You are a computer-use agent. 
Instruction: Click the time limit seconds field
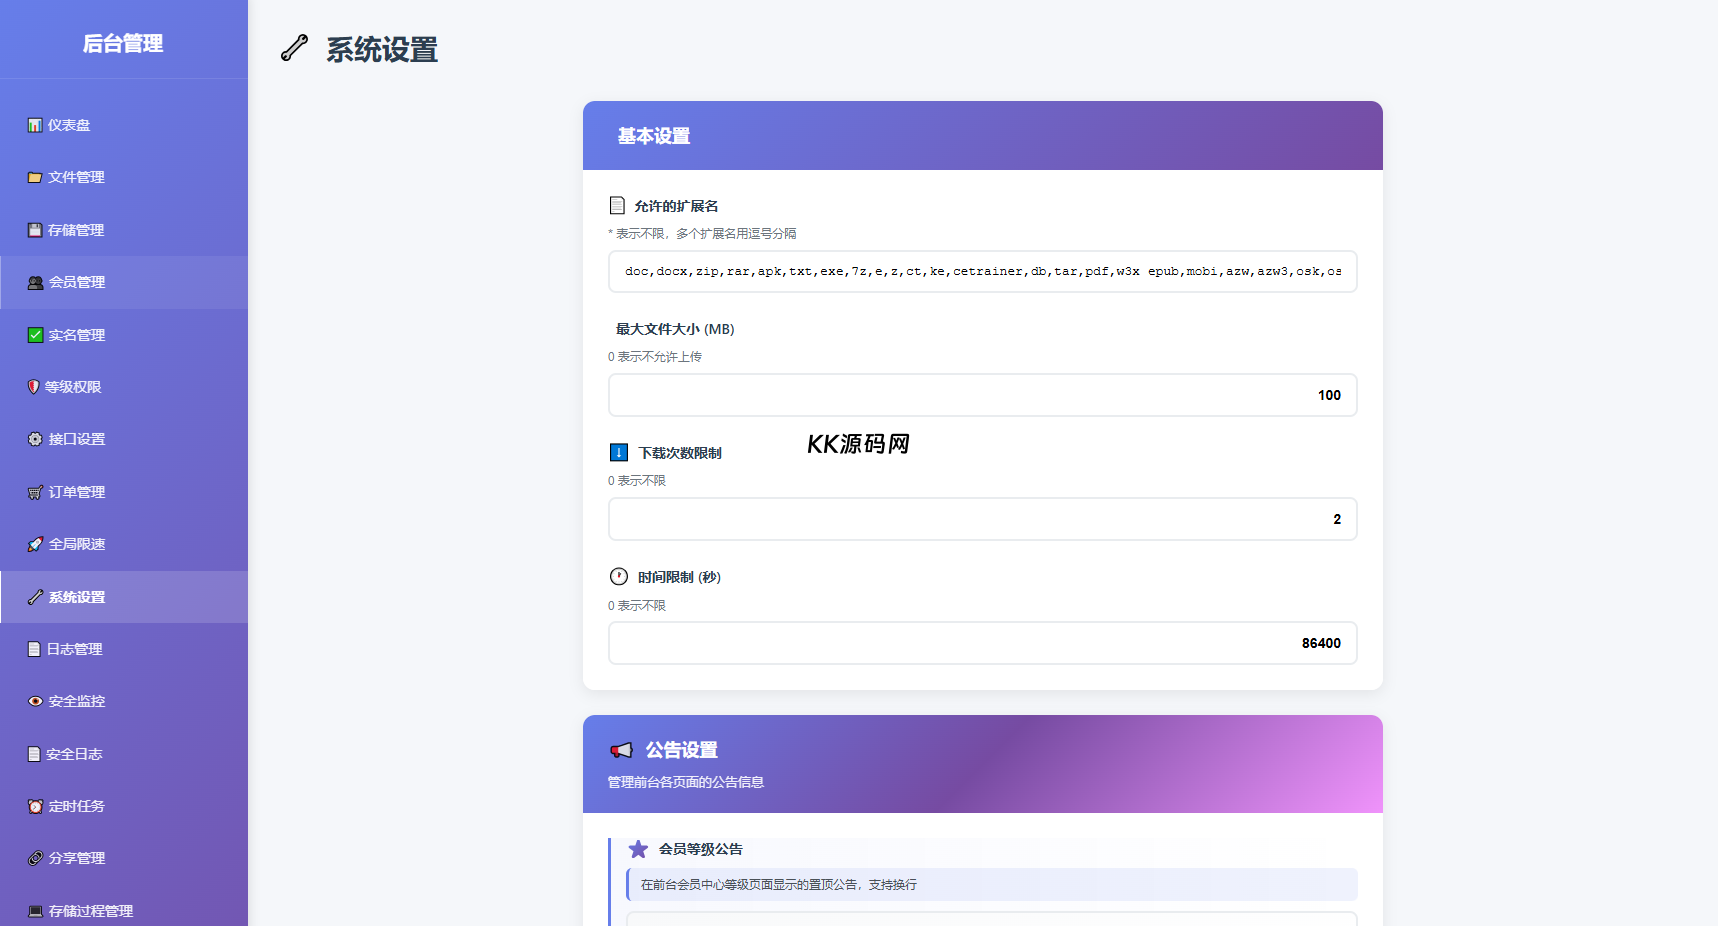pos(982,643)
